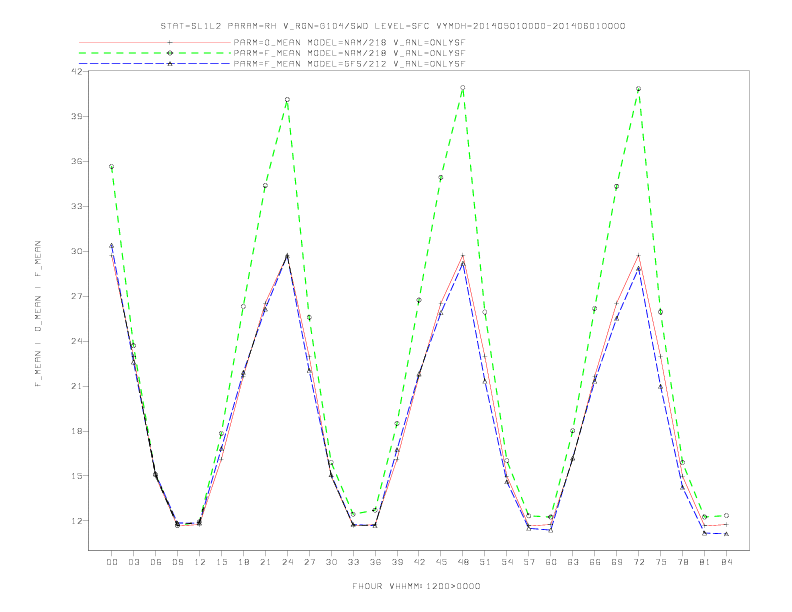Click x-axis tick label 33
Image resolution: width=792 pixels, height=612 pixels.
353,562
